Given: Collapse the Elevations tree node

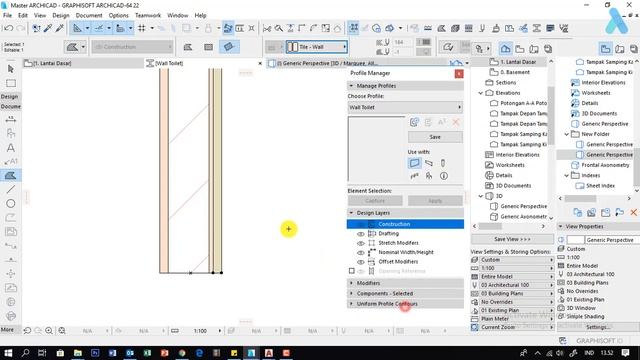Looking at the screenshot, I should tap(480, 93).
